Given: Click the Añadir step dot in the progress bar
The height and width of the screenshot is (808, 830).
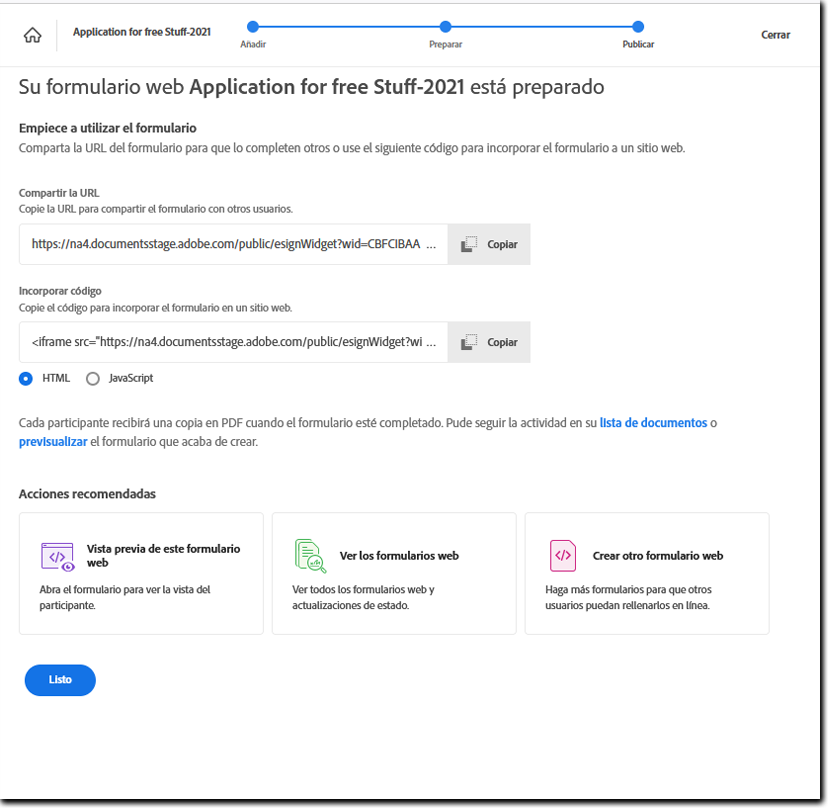Looking at the screenshot, I should click(253, 28).
